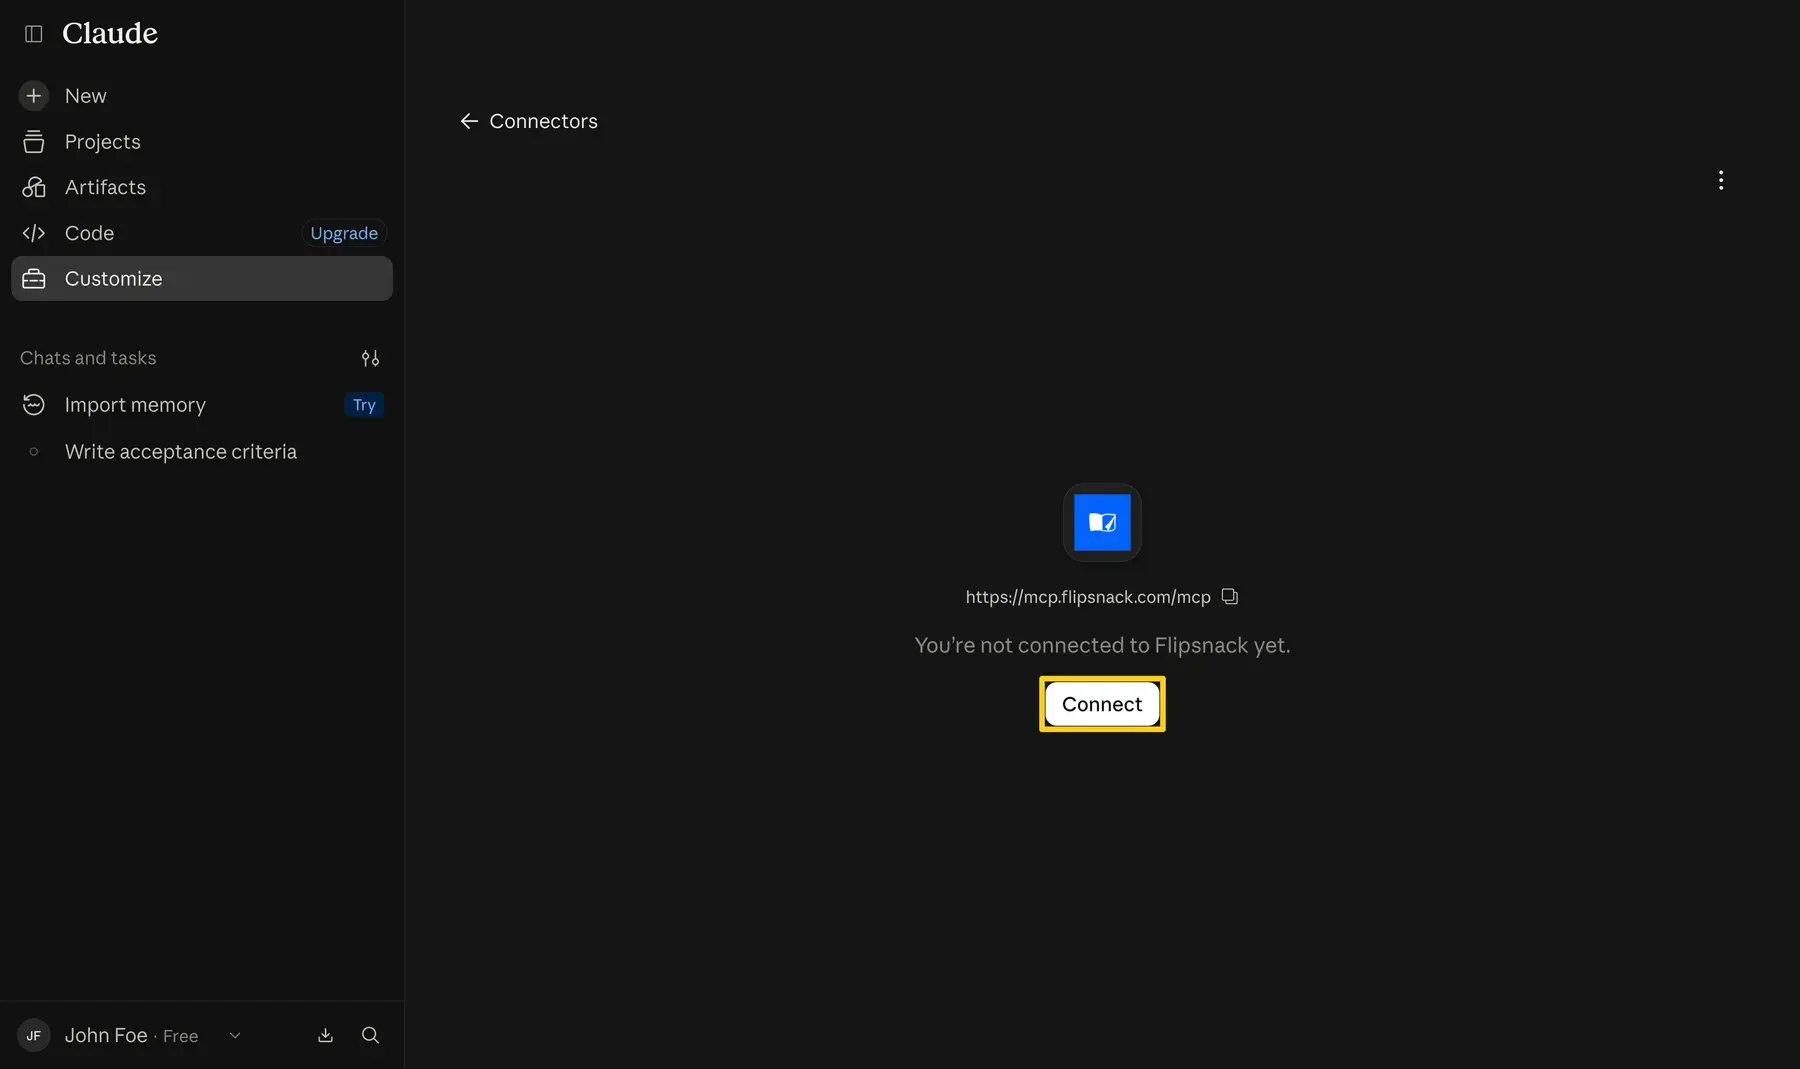Expand the John Foe account menu chevron
This screenshot has height=1069, width=1800.
(235, 1036)
